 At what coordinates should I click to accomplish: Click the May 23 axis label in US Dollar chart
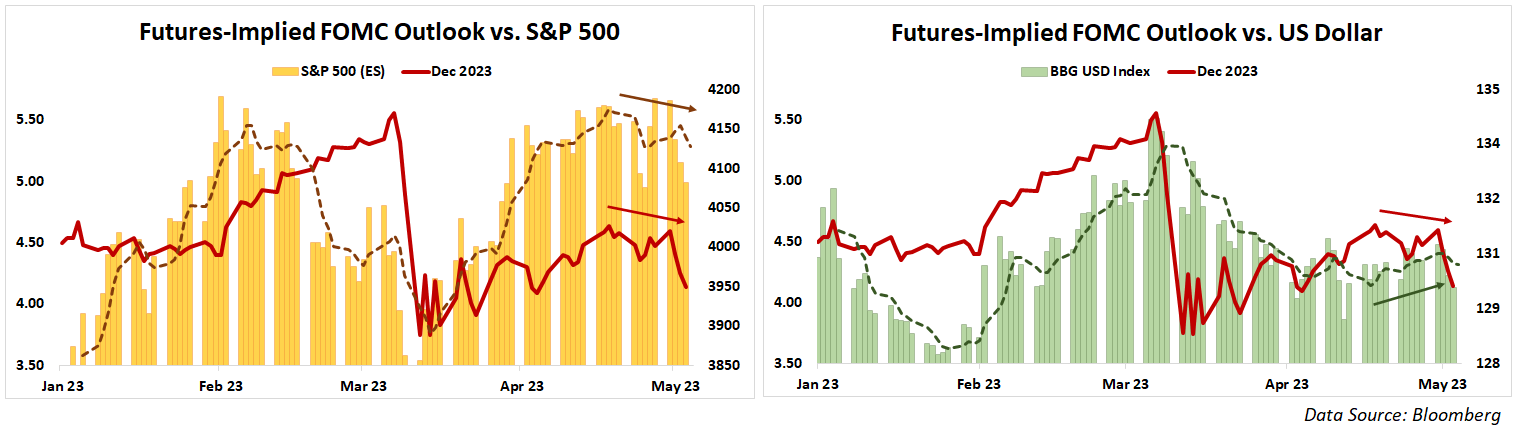click(x=1444, y=384)
